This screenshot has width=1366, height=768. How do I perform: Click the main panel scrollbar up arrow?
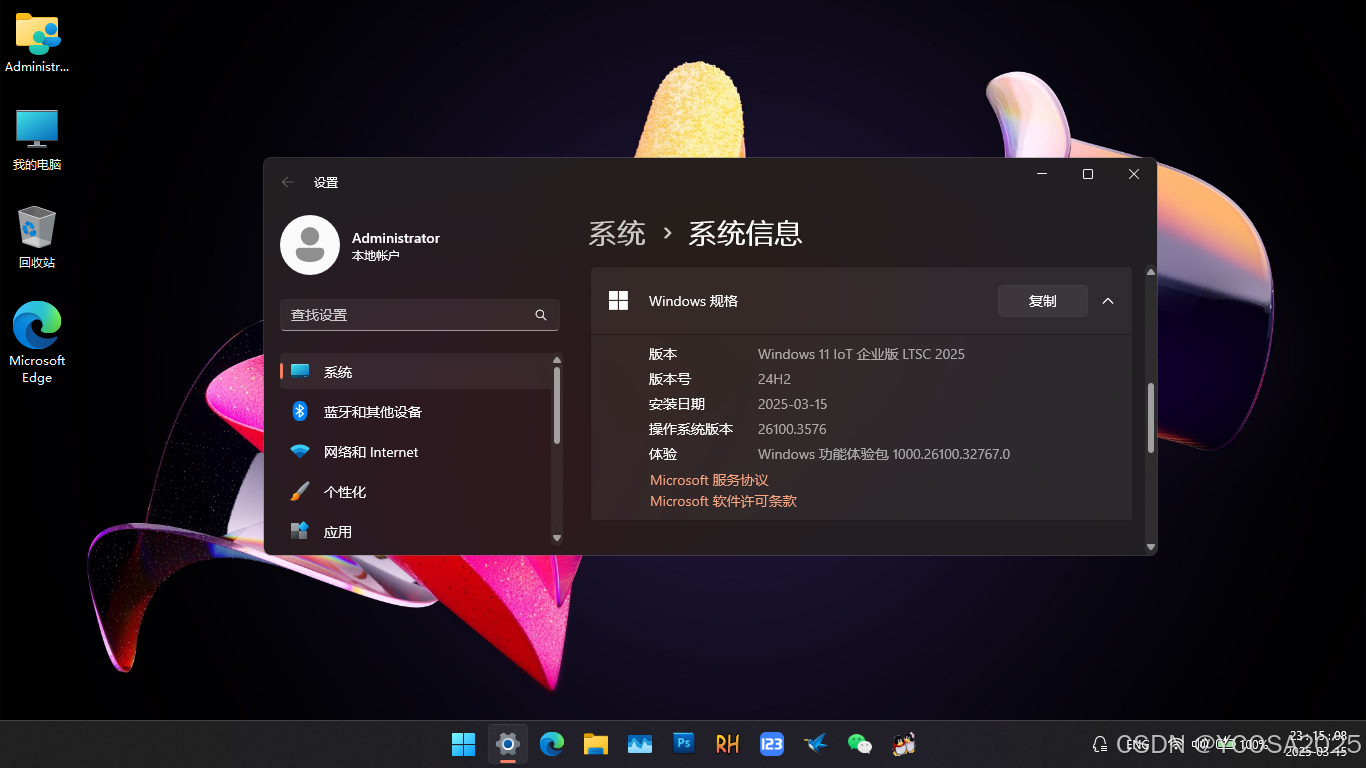pos(1151,272)
